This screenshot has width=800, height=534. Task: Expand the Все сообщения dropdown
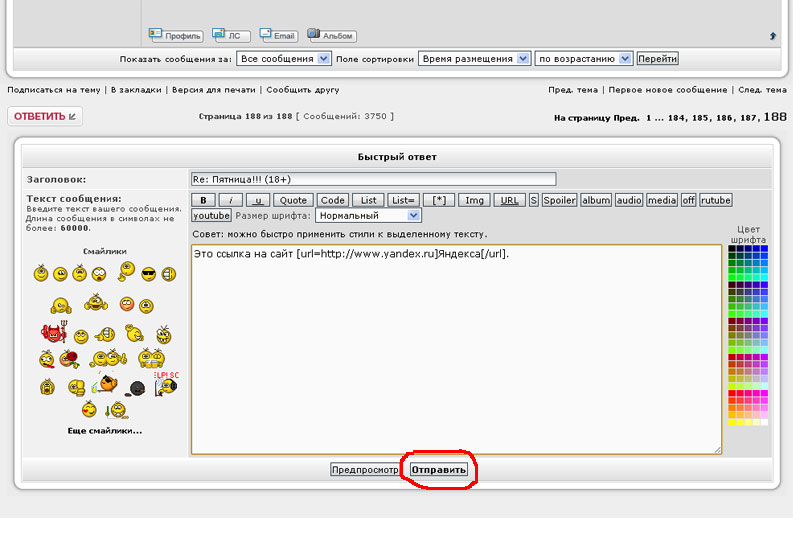(x=284, y=59)
